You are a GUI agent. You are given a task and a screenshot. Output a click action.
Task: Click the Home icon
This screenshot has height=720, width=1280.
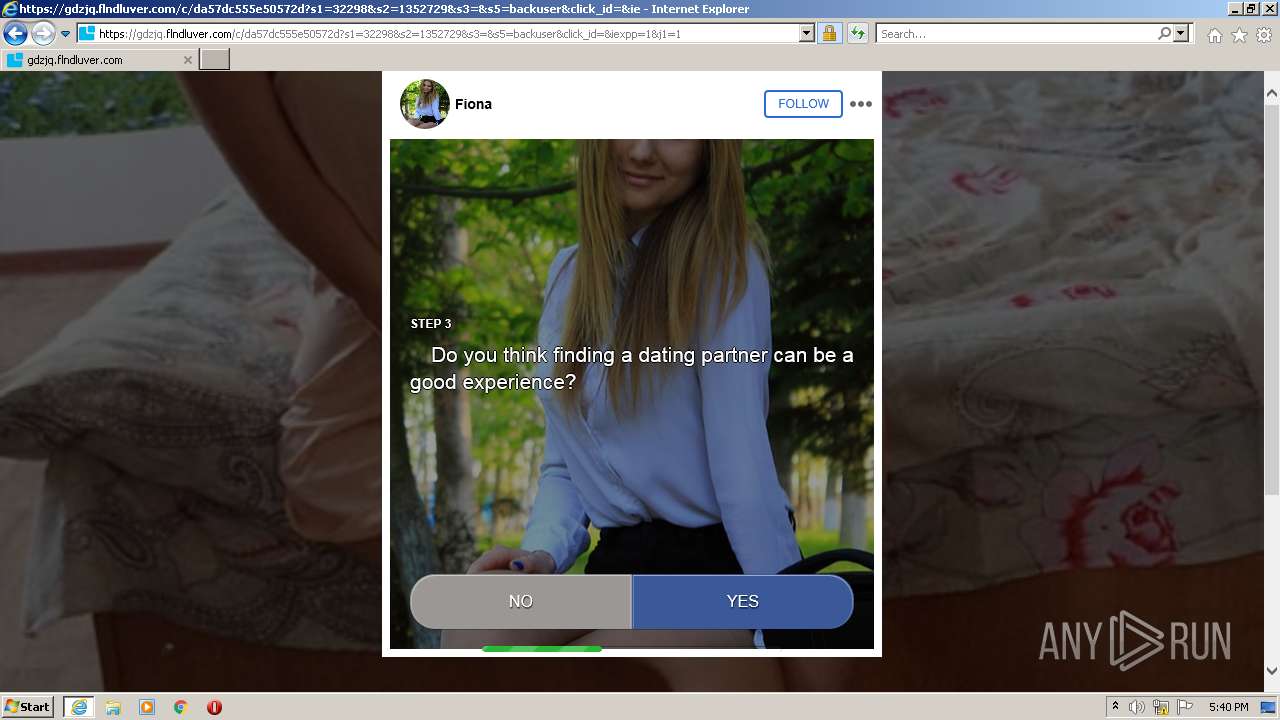tap(1214, 35)
